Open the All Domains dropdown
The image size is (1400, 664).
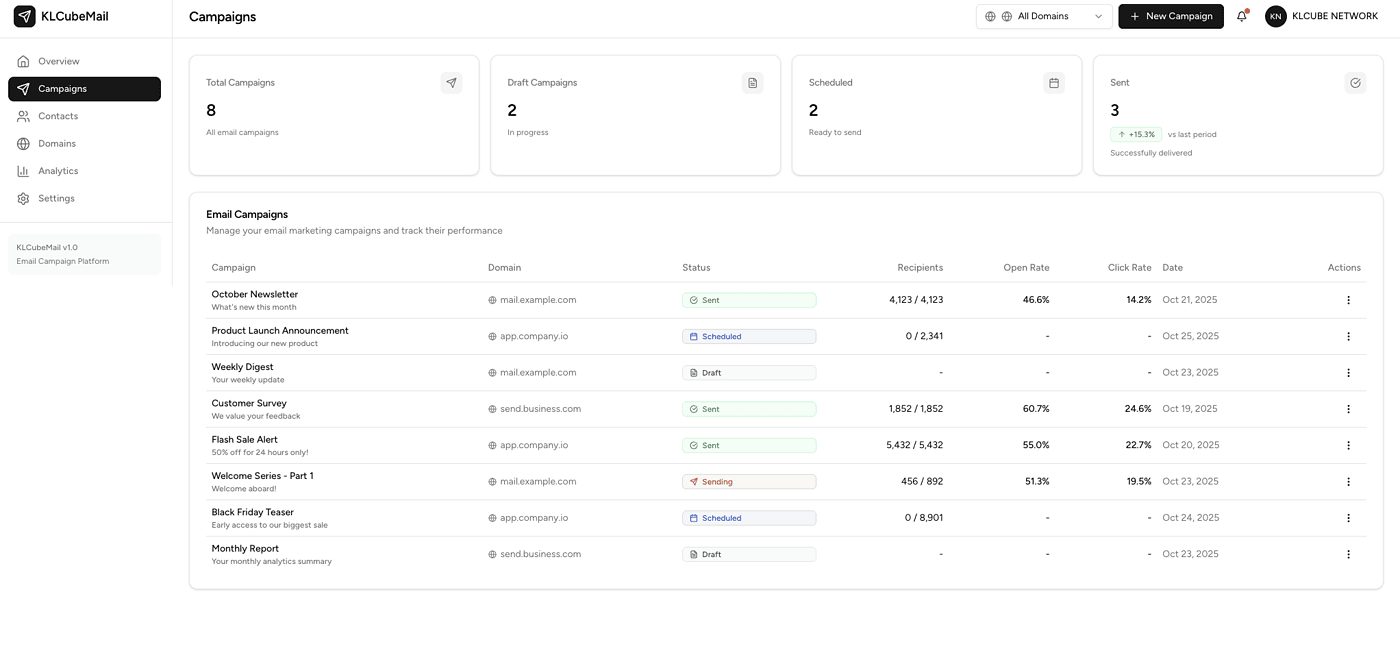click(1044, 16)
